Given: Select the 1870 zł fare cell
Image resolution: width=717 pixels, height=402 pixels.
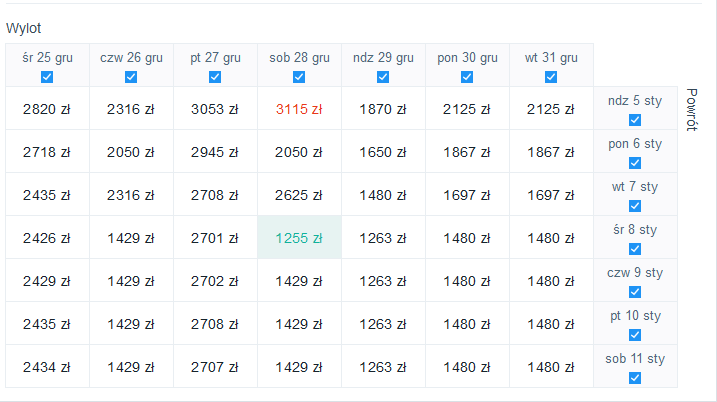Looking at the screenshot, I should [383, 108].
